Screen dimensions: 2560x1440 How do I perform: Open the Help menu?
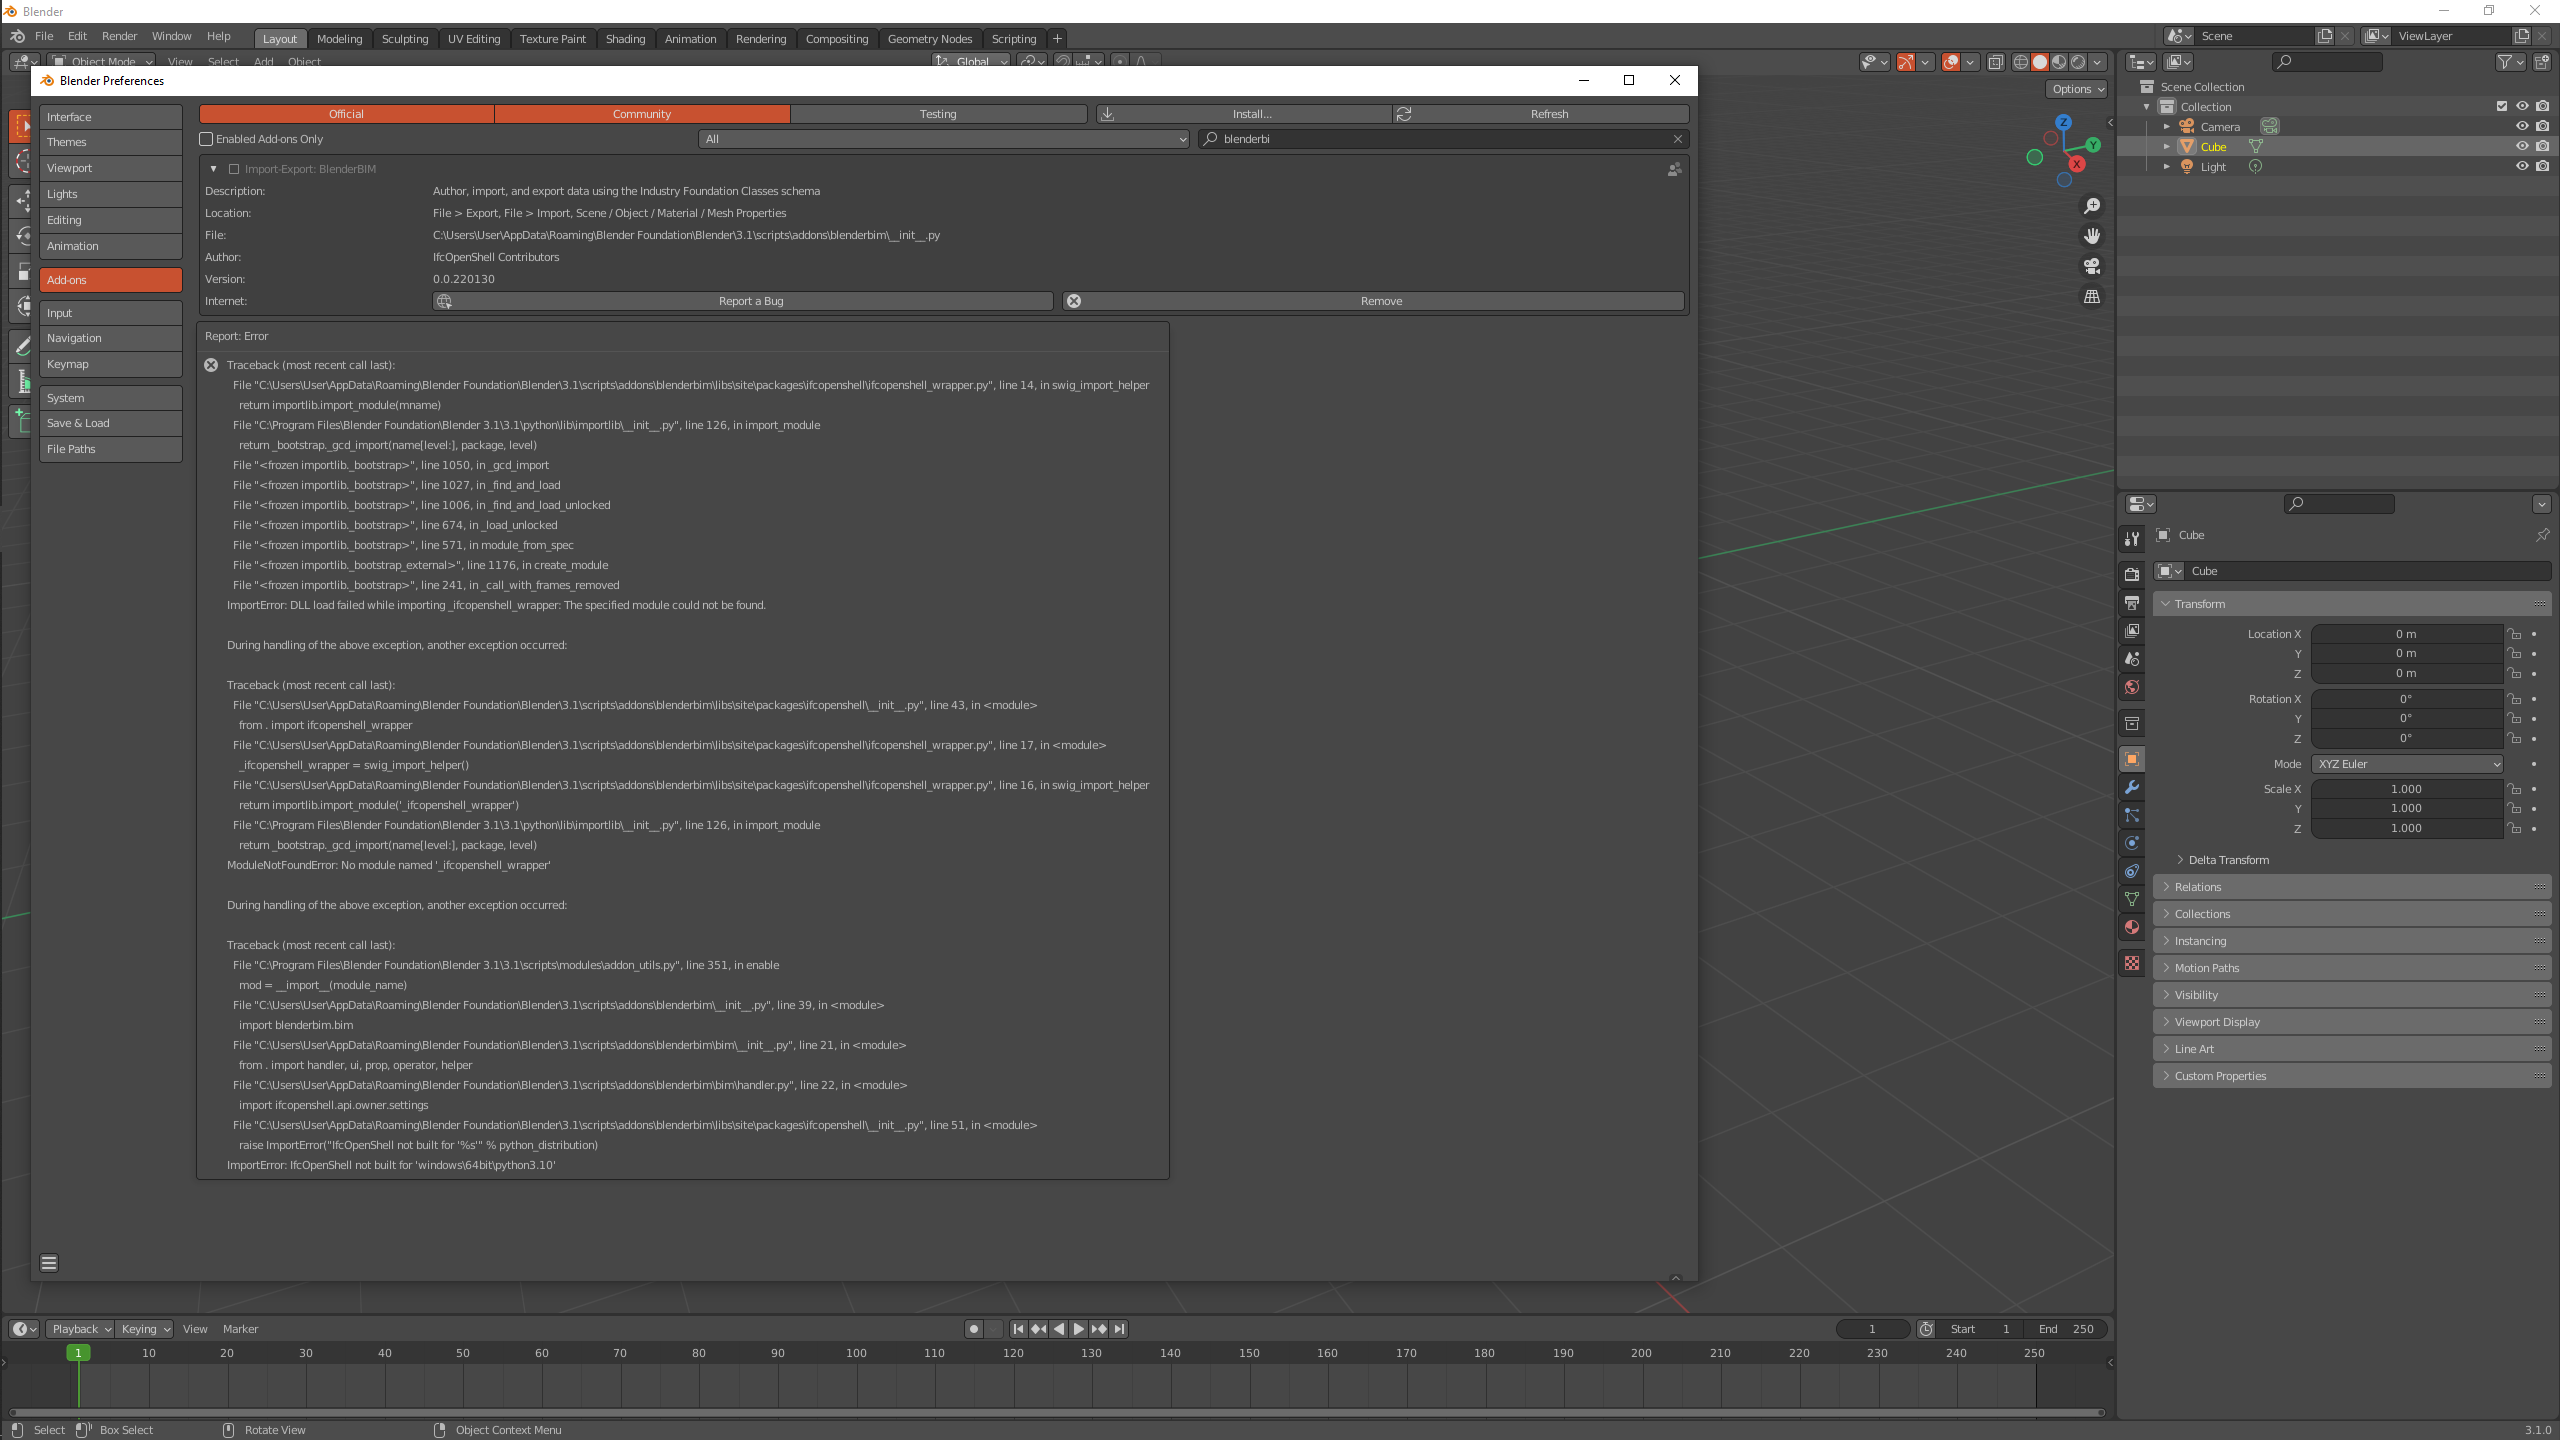219,36
